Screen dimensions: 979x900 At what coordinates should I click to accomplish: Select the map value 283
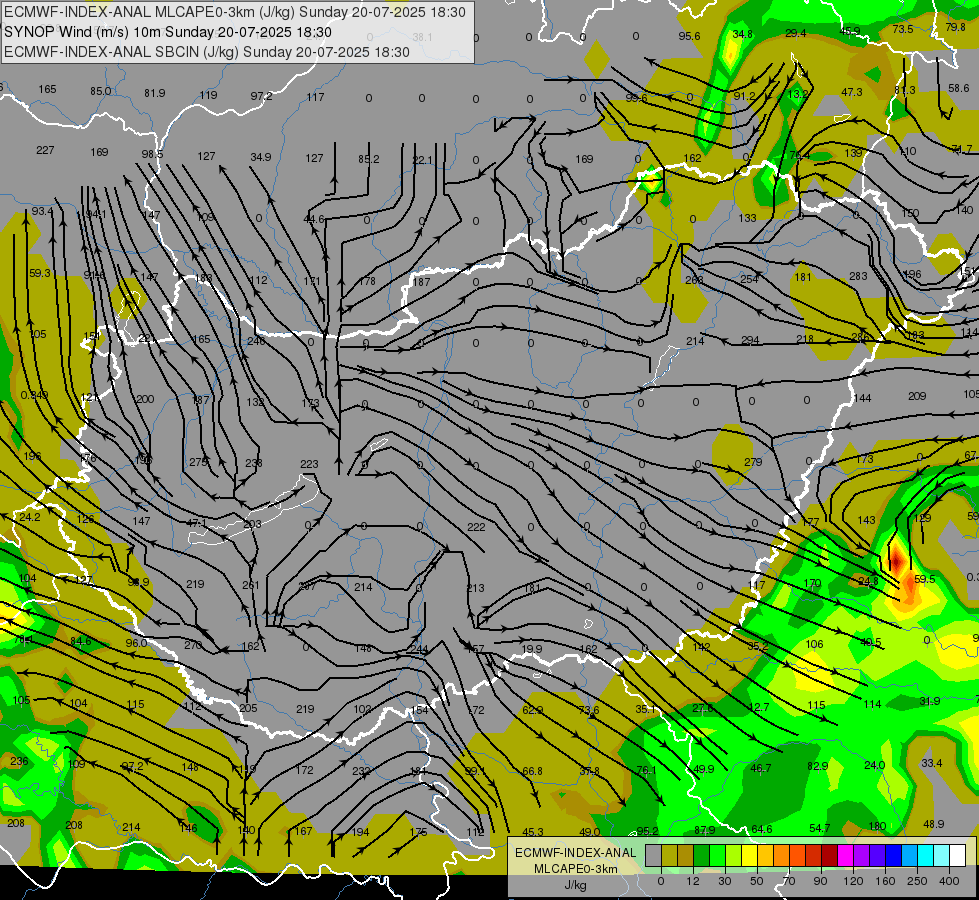[858, 275]
